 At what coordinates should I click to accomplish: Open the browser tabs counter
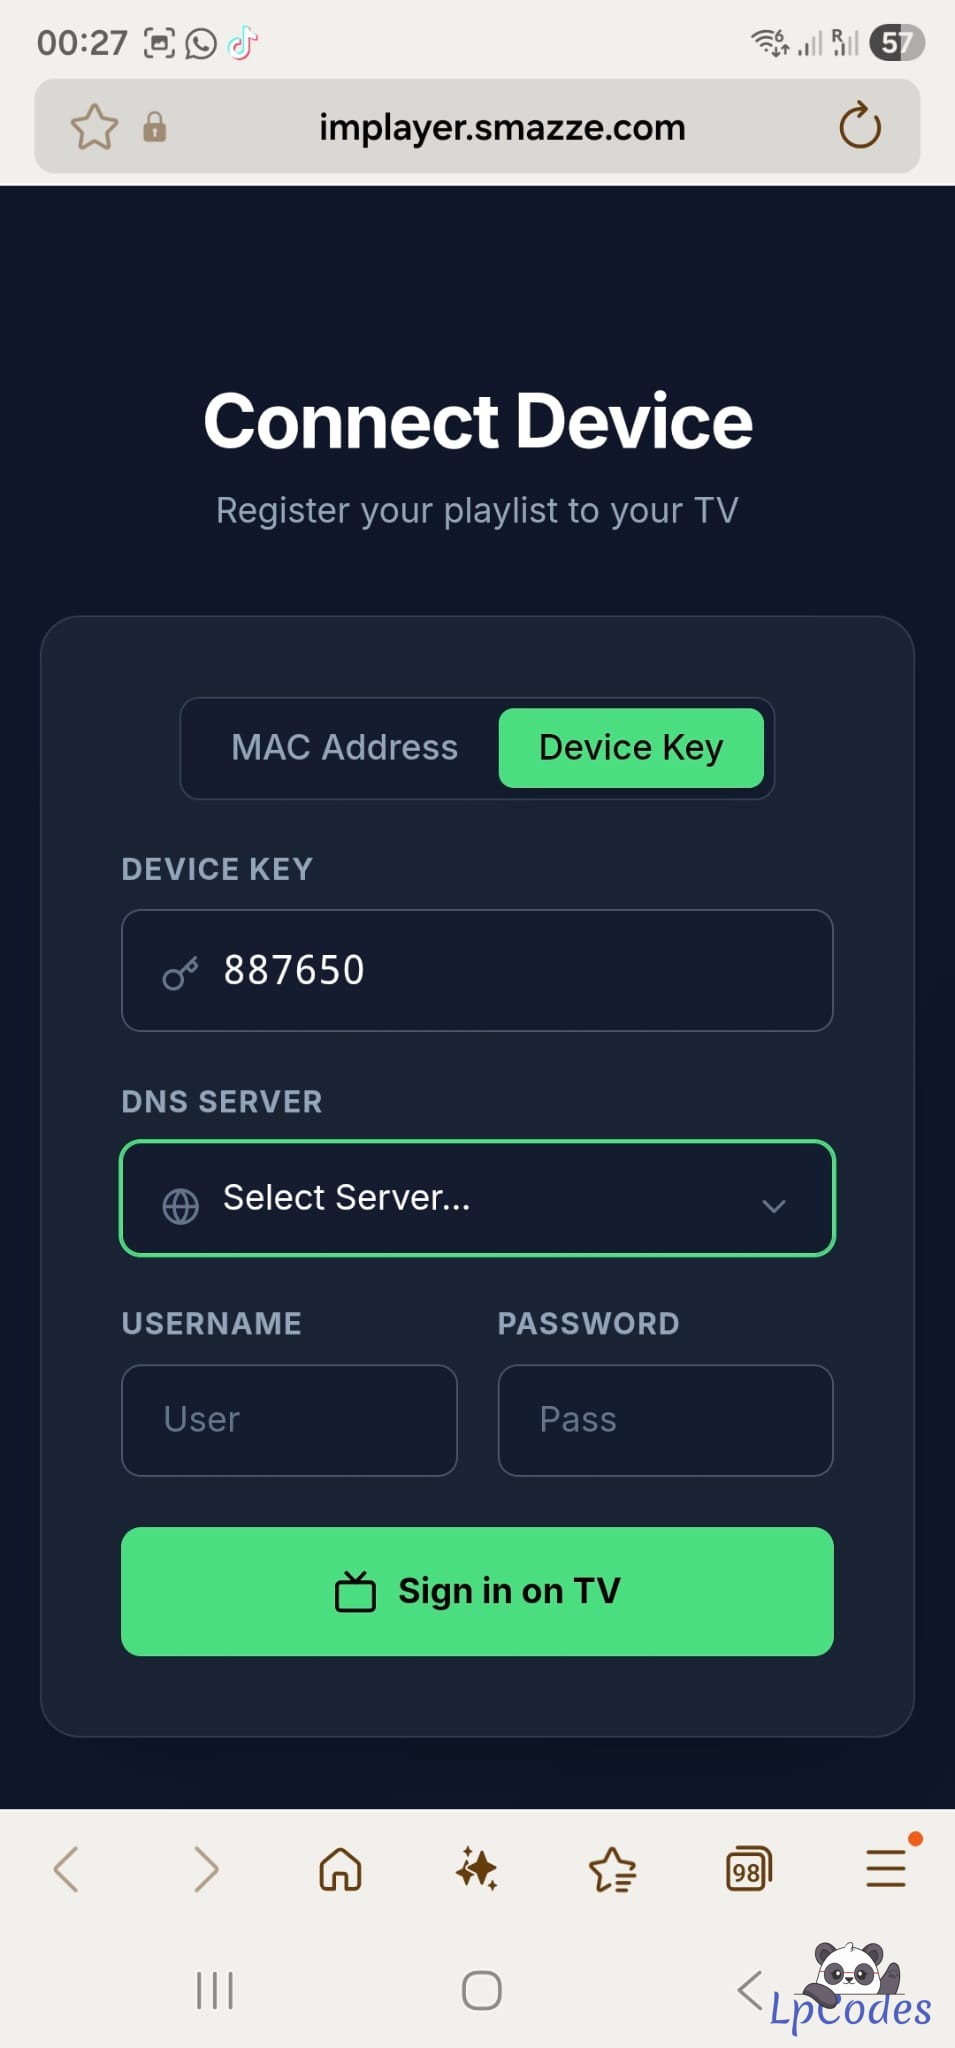click(x=748, y=1869)
